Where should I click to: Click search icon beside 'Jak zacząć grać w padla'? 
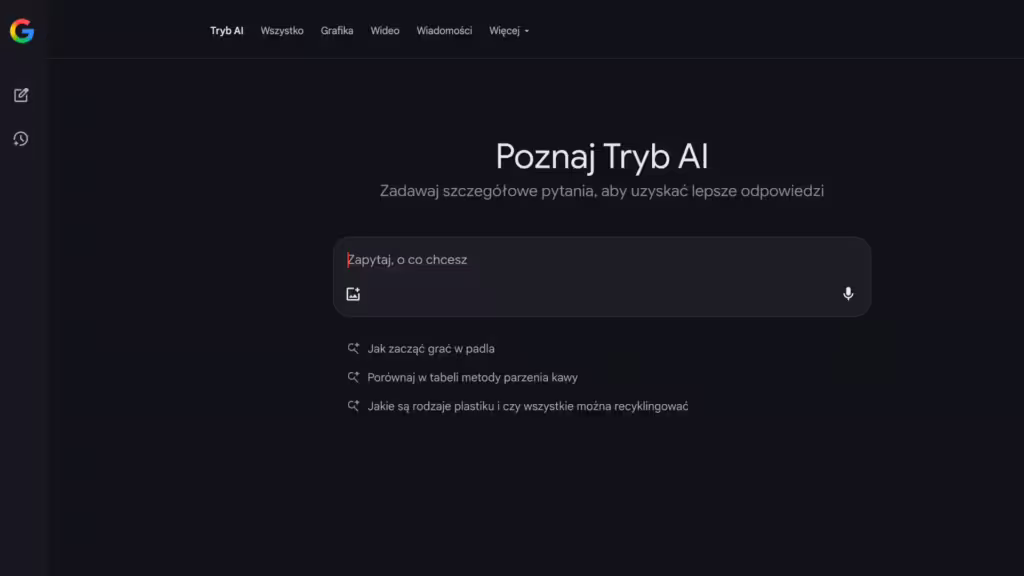[353, 349]
